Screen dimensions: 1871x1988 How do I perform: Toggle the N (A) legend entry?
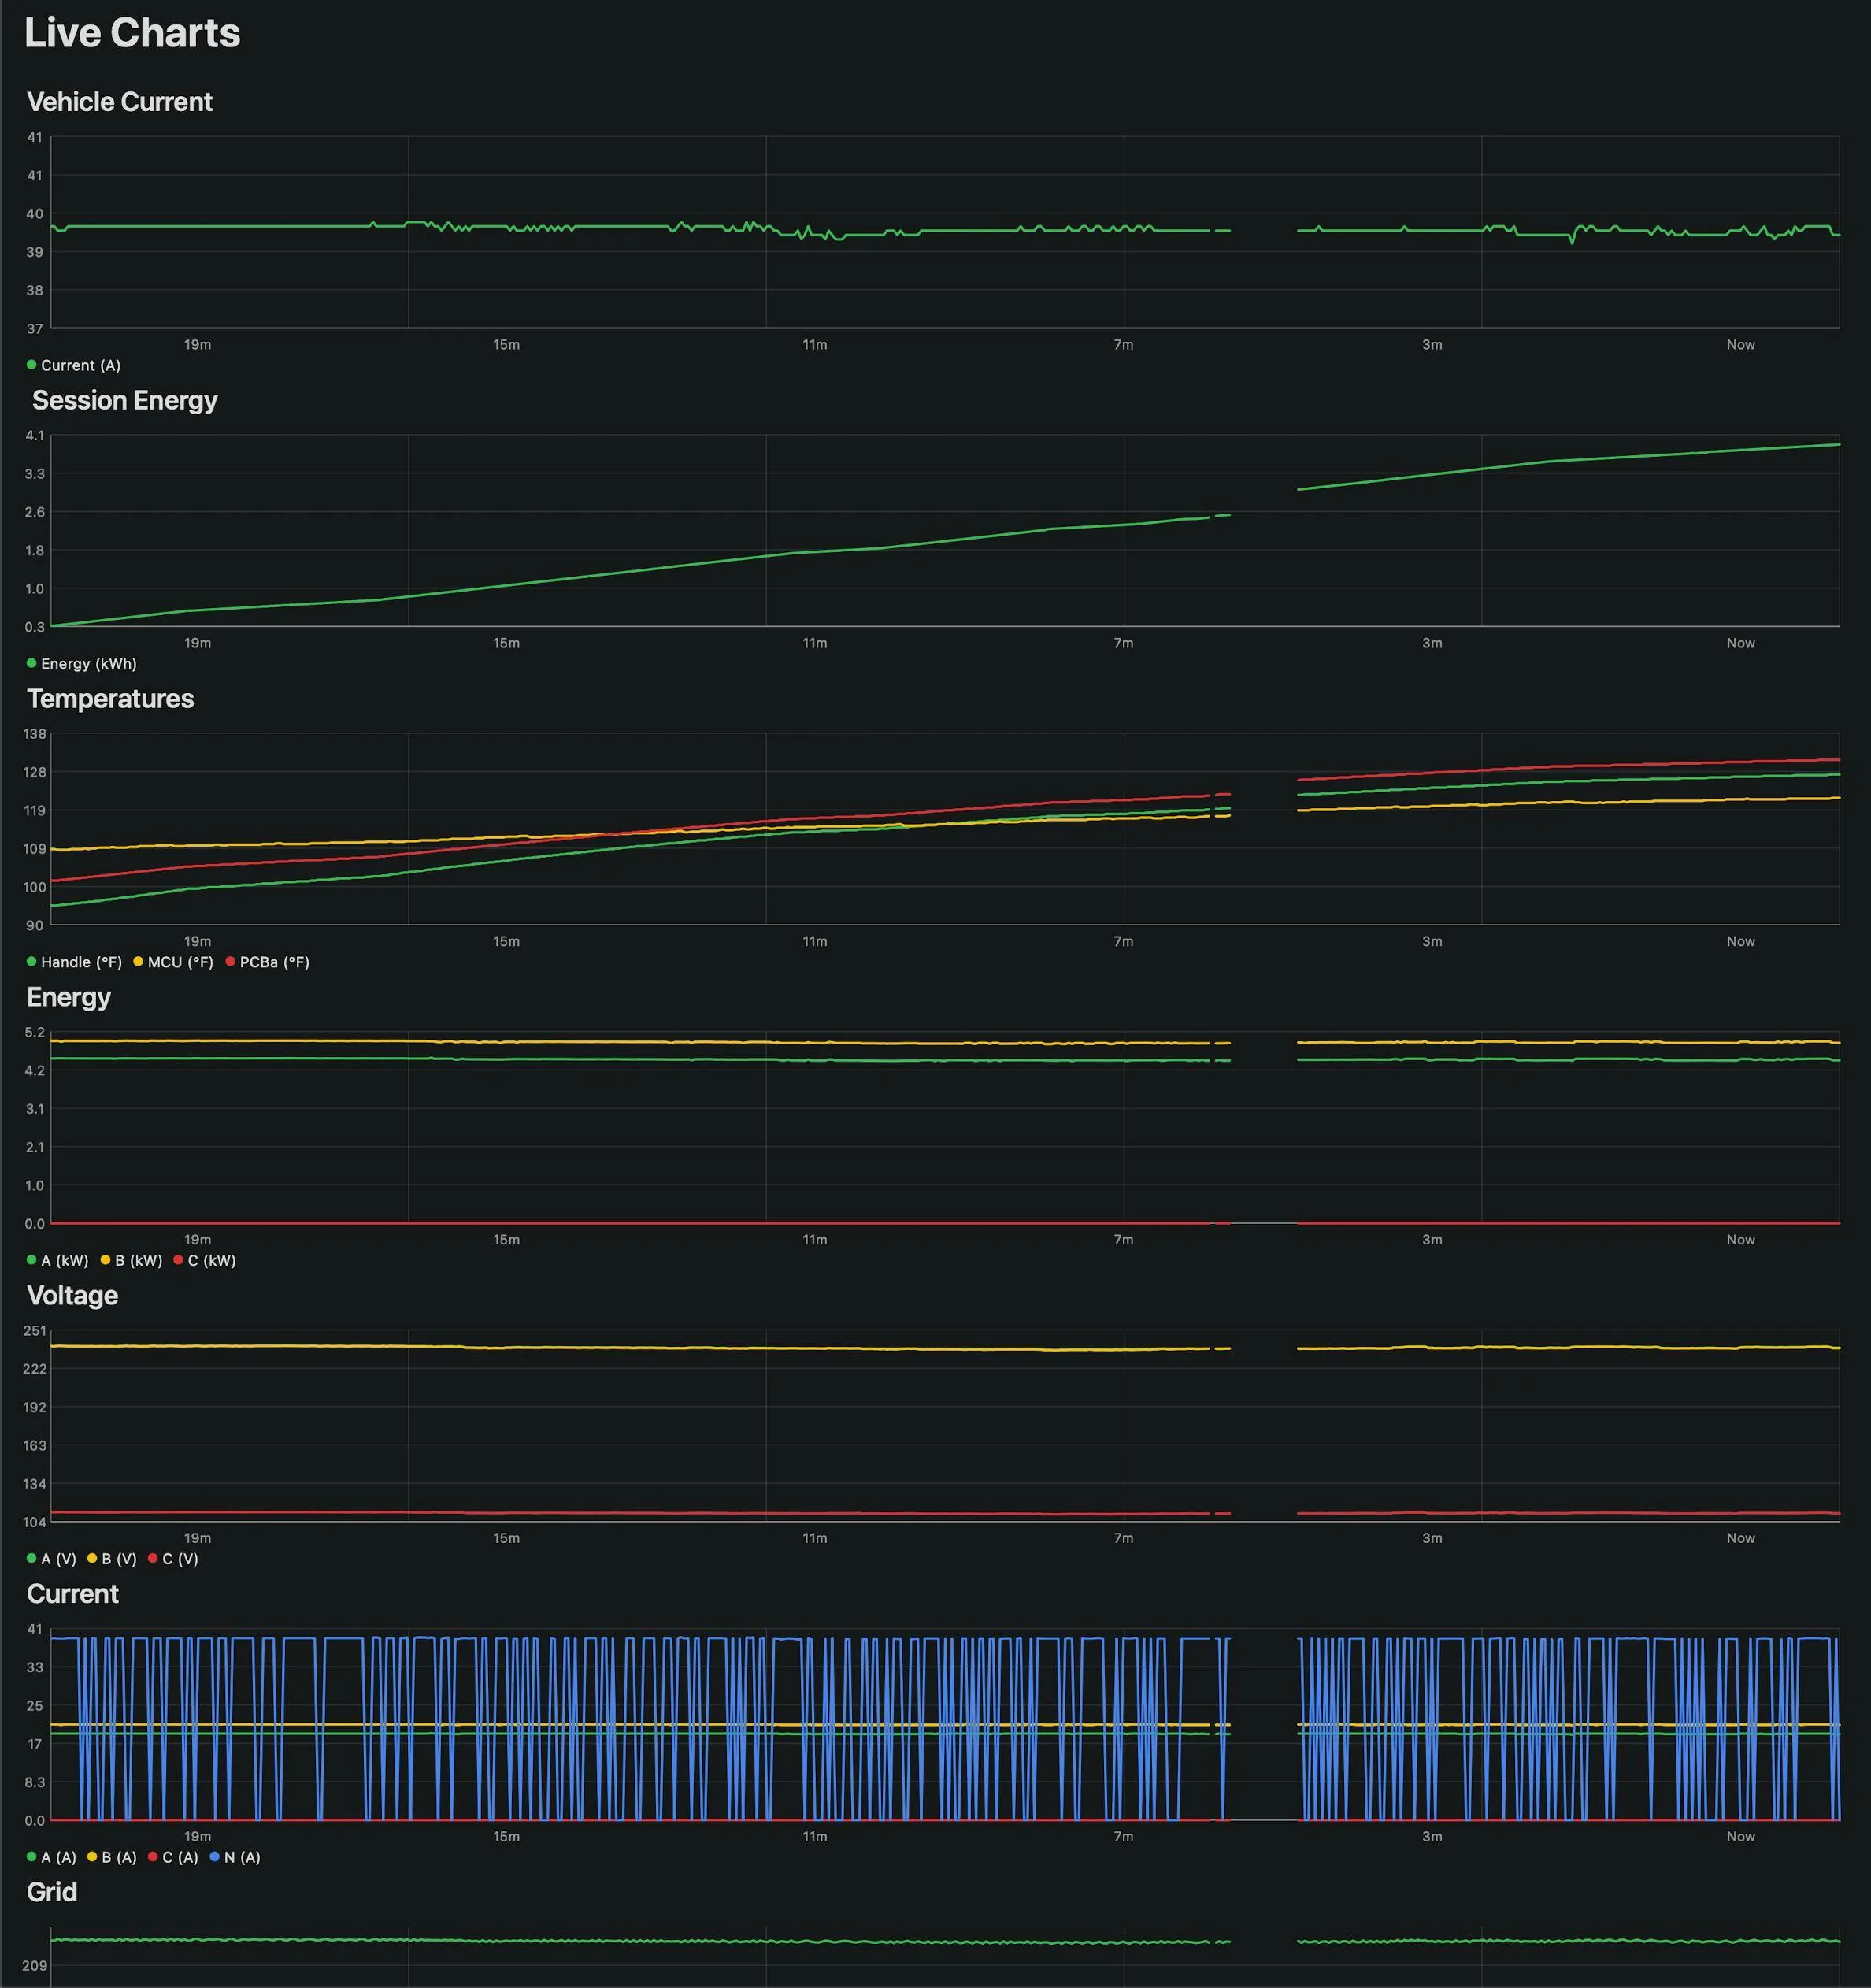[x=235, y=1856]
